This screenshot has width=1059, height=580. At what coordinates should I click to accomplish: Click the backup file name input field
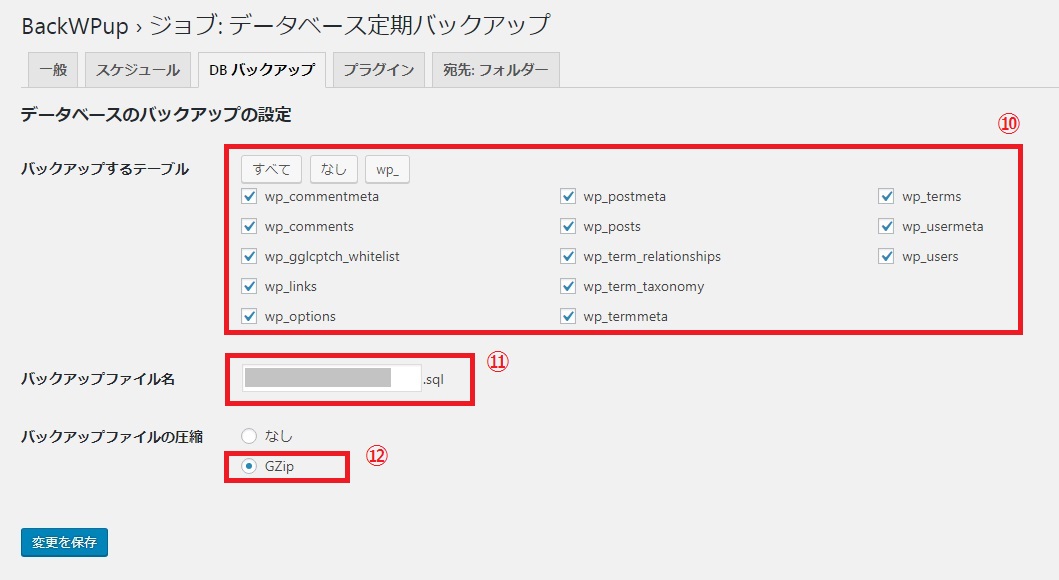click(x=331, y=378)
